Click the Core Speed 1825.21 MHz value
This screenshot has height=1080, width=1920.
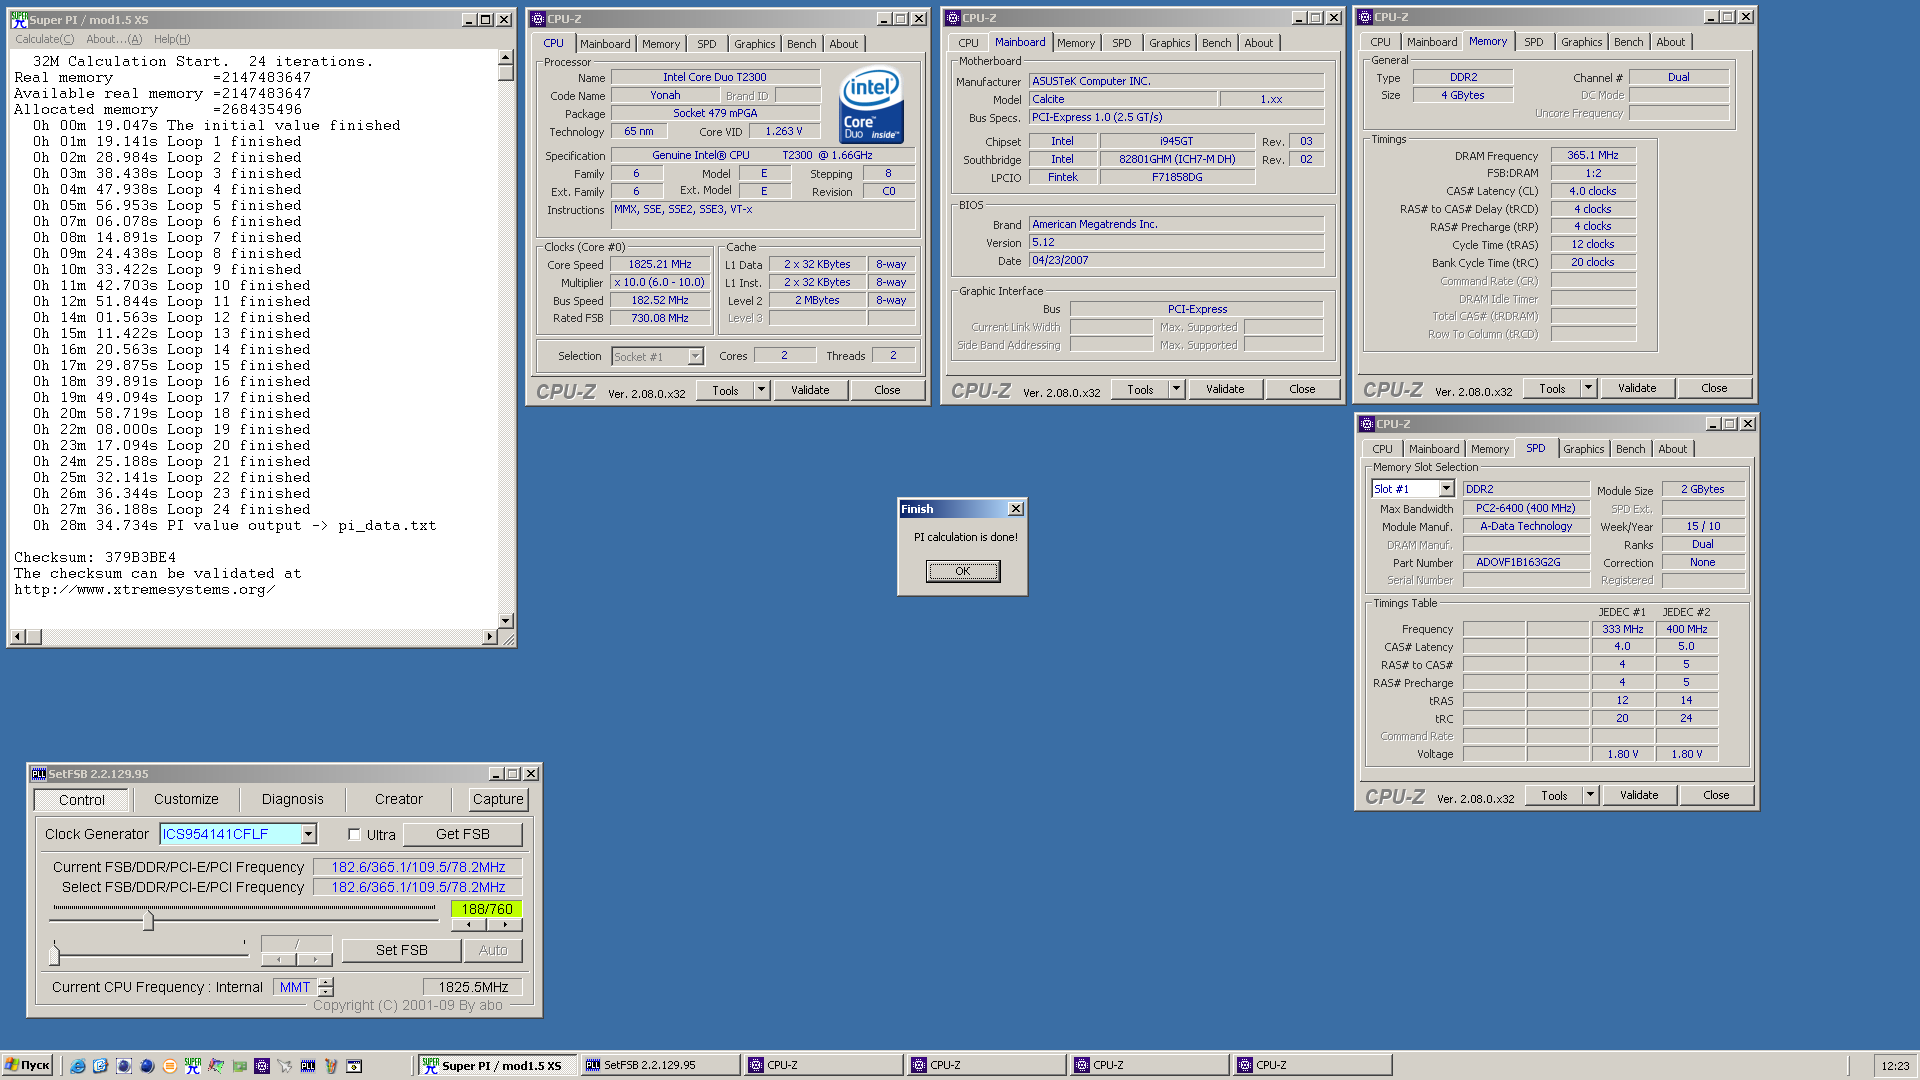(x=660, y=265)
